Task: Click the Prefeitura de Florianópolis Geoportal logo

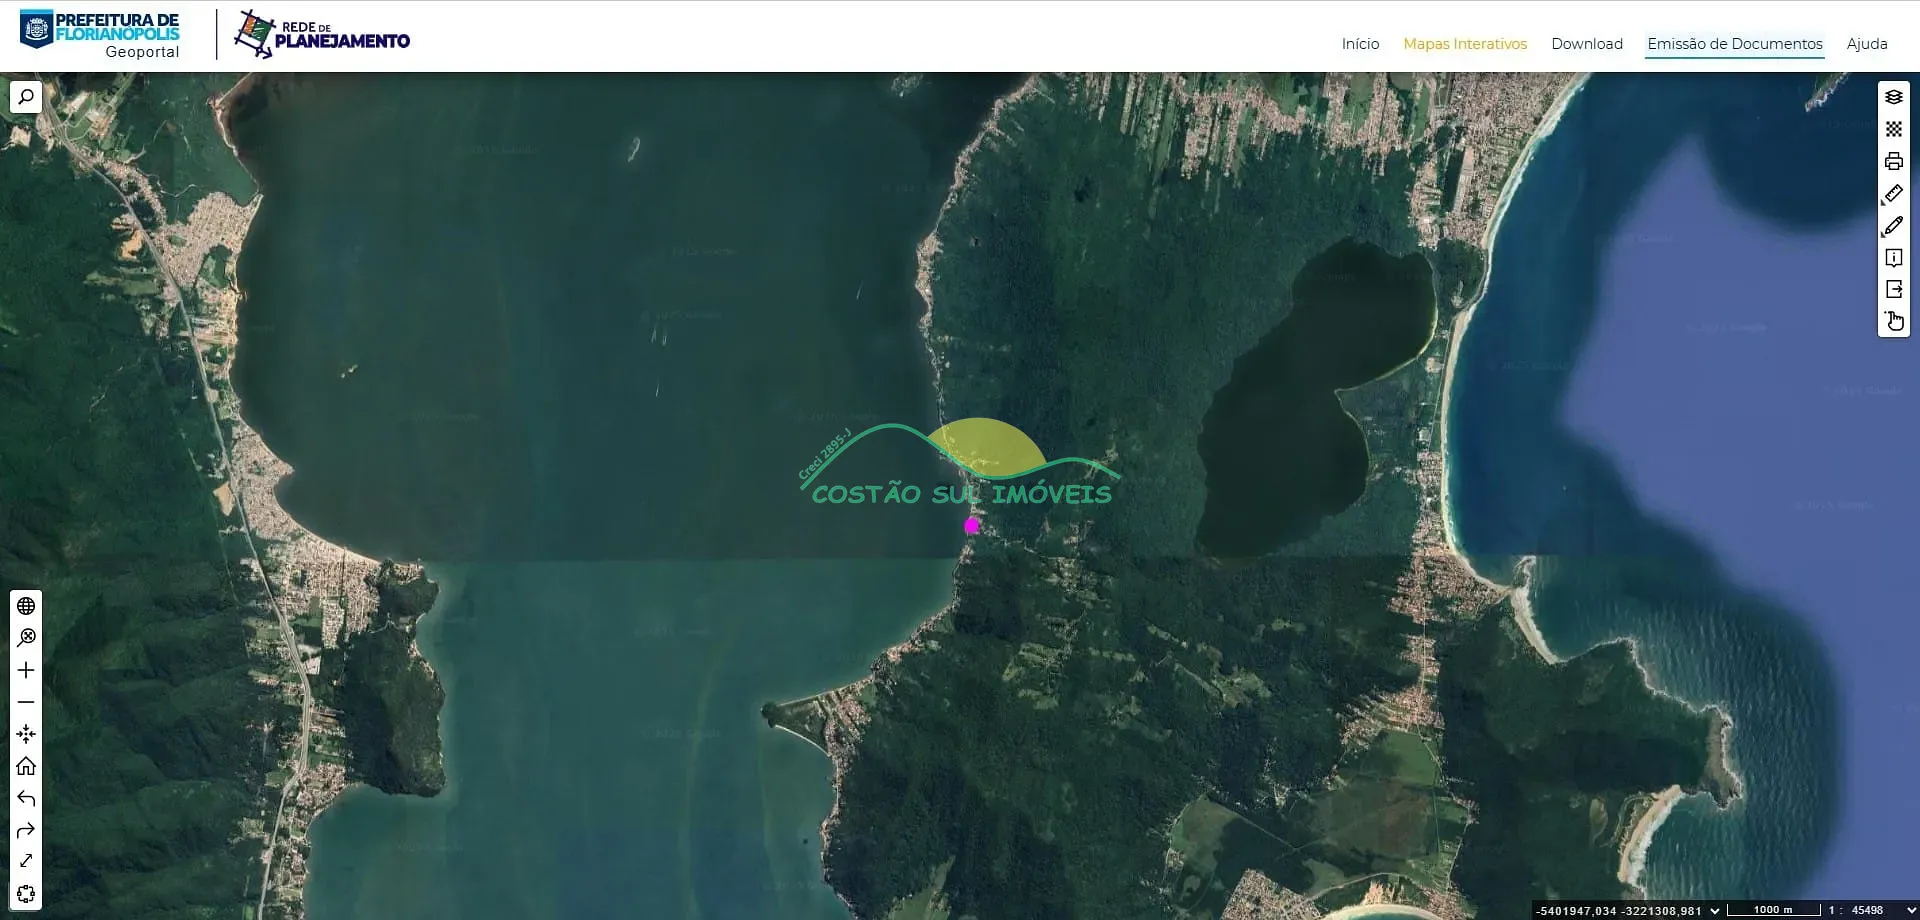Action: click(x=100, y=35)
